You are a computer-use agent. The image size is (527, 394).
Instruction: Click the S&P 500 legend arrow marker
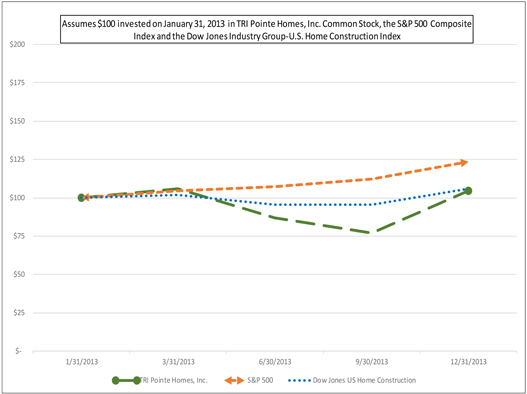(x=234, y=381)
